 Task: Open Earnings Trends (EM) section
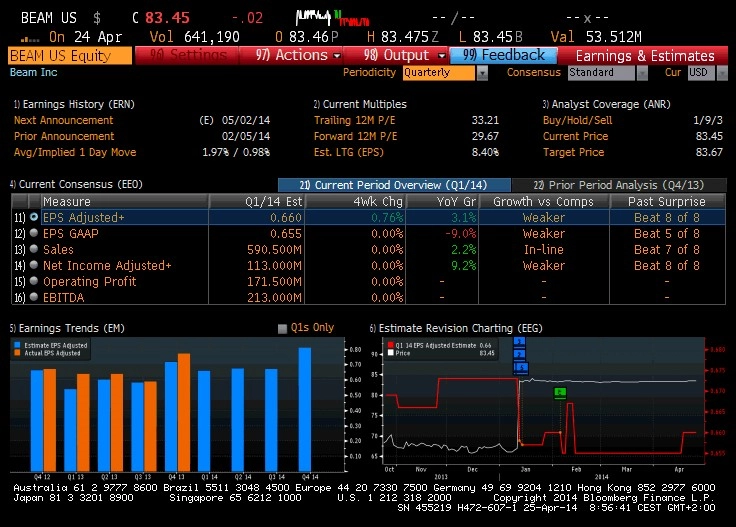[x=67, y=328]
